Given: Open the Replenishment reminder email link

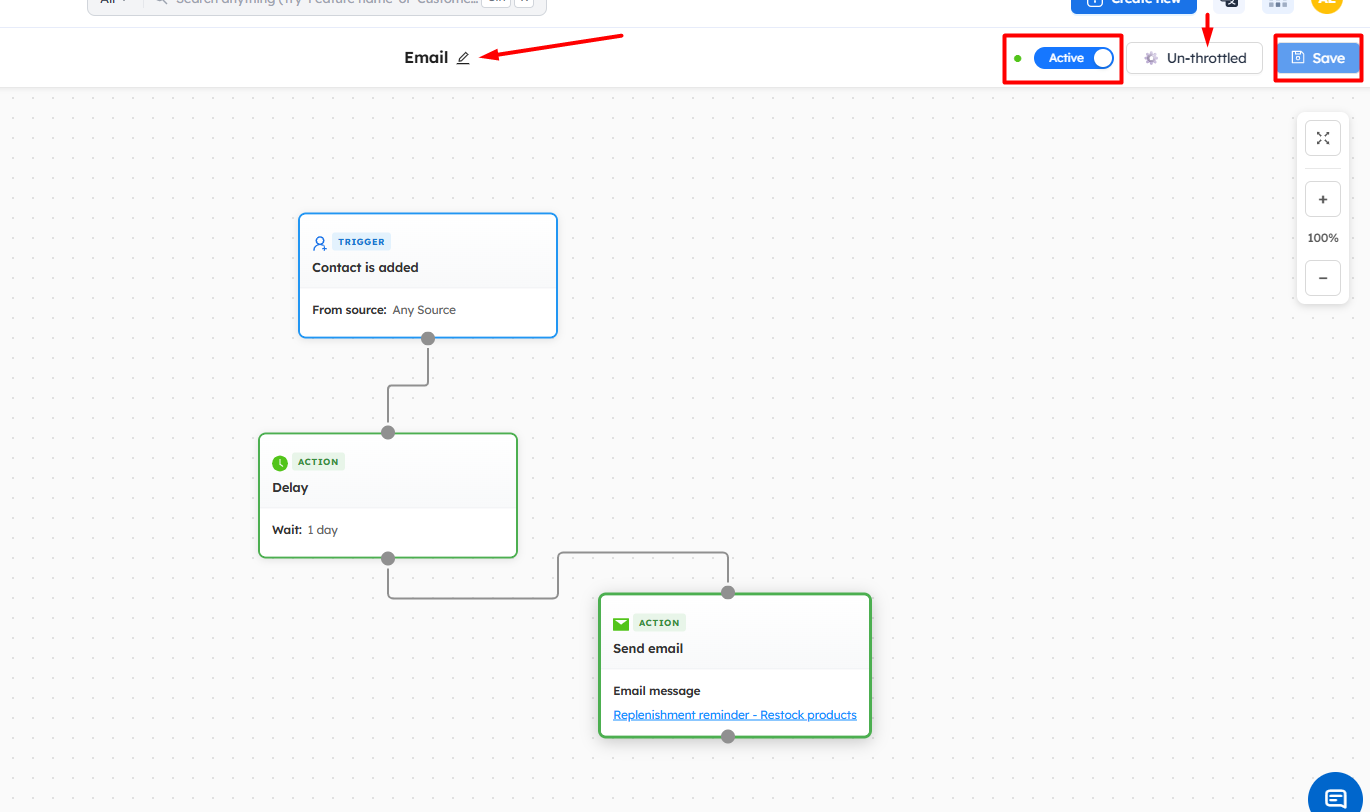Looking at the screenshot, I should (734, 715).
